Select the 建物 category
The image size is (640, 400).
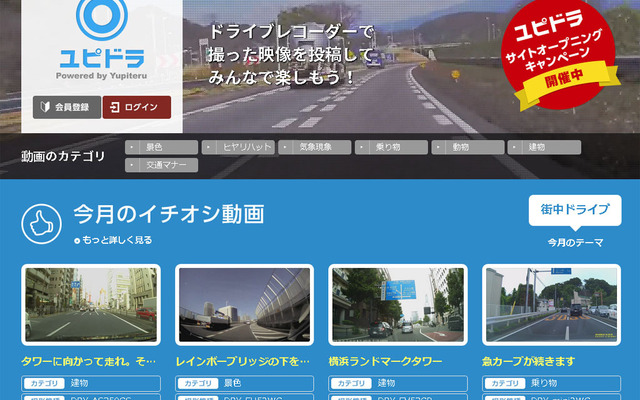pyautogui.click(x=544, y=147)
